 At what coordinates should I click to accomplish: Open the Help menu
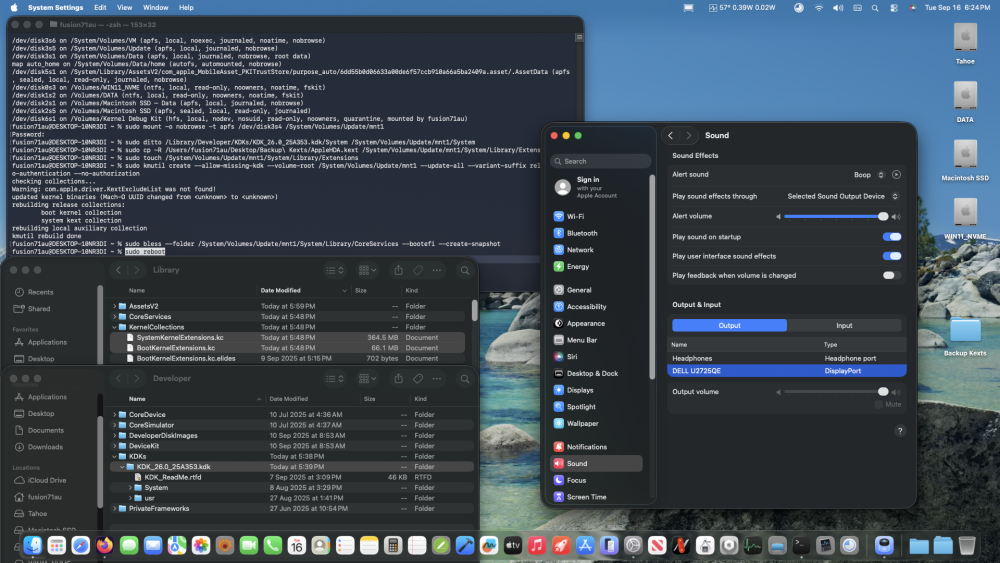(186, 8)
